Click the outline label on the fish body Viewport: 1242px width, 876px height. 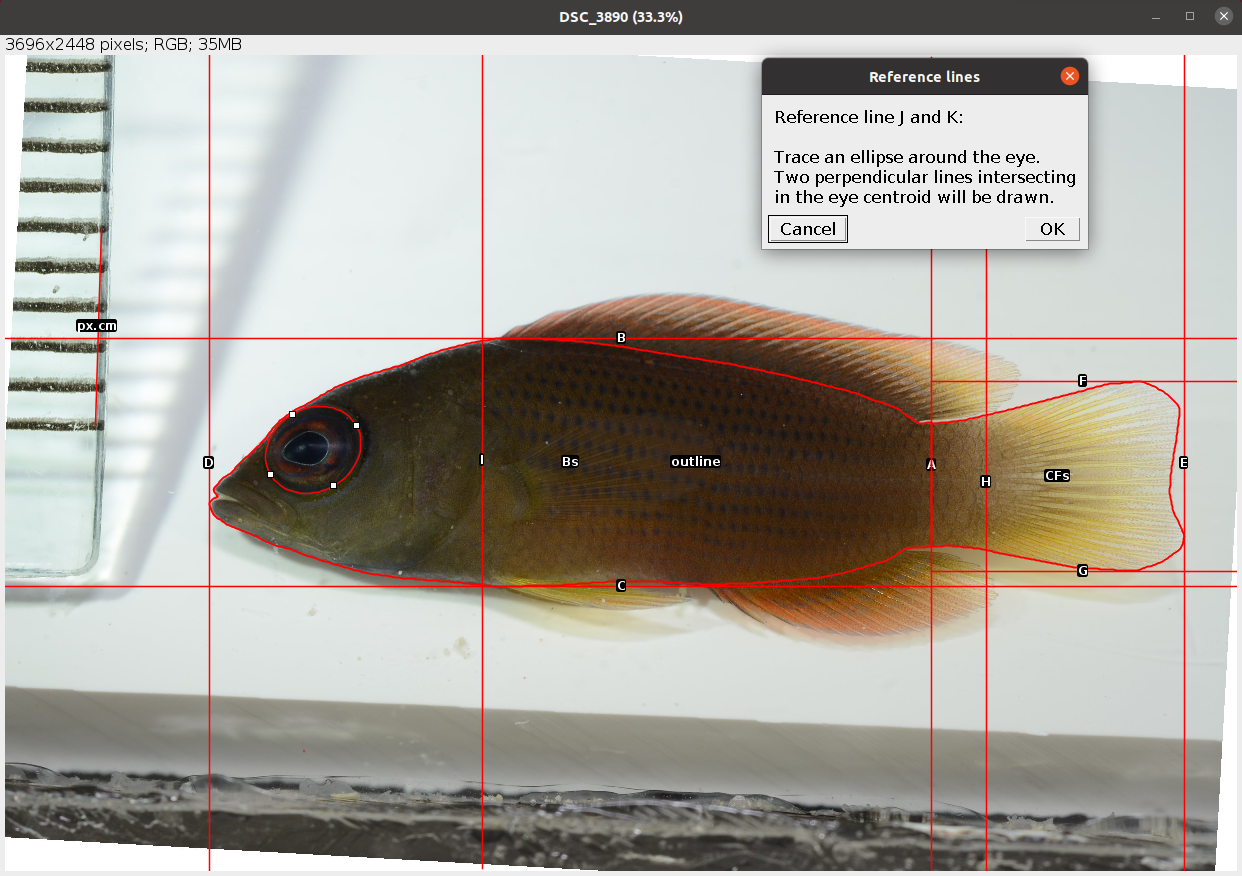pos(695,462)
